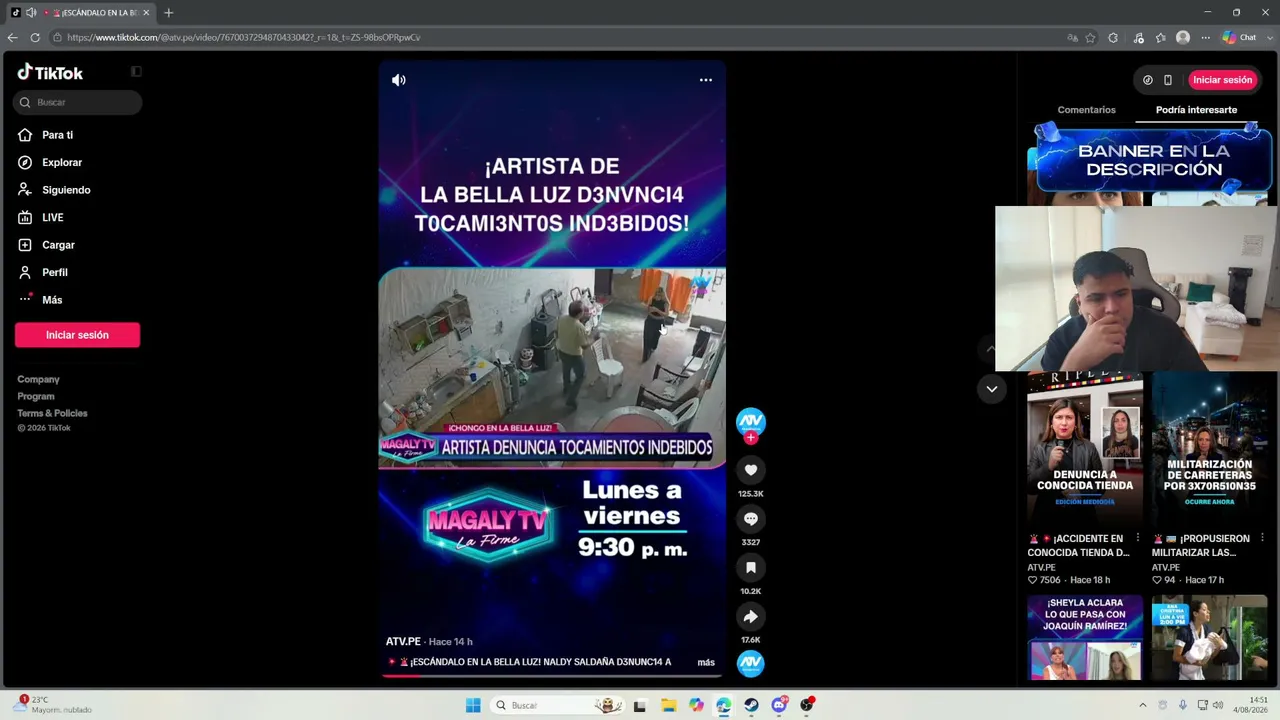The width and height of the screenshot is (1280, 720).
Task: Open the weather widget showing 23°C
Action: pos(52,705)
